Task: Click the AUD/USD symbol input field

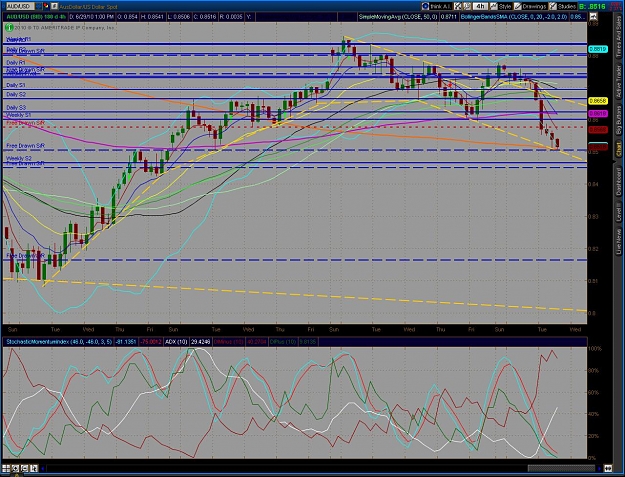Action: [x=20, y=6]
